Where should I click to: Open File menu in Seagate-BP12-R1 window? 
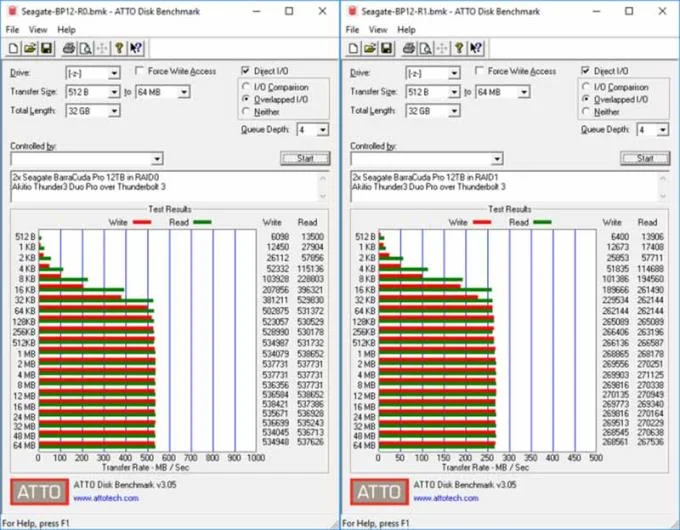point(352,29)
